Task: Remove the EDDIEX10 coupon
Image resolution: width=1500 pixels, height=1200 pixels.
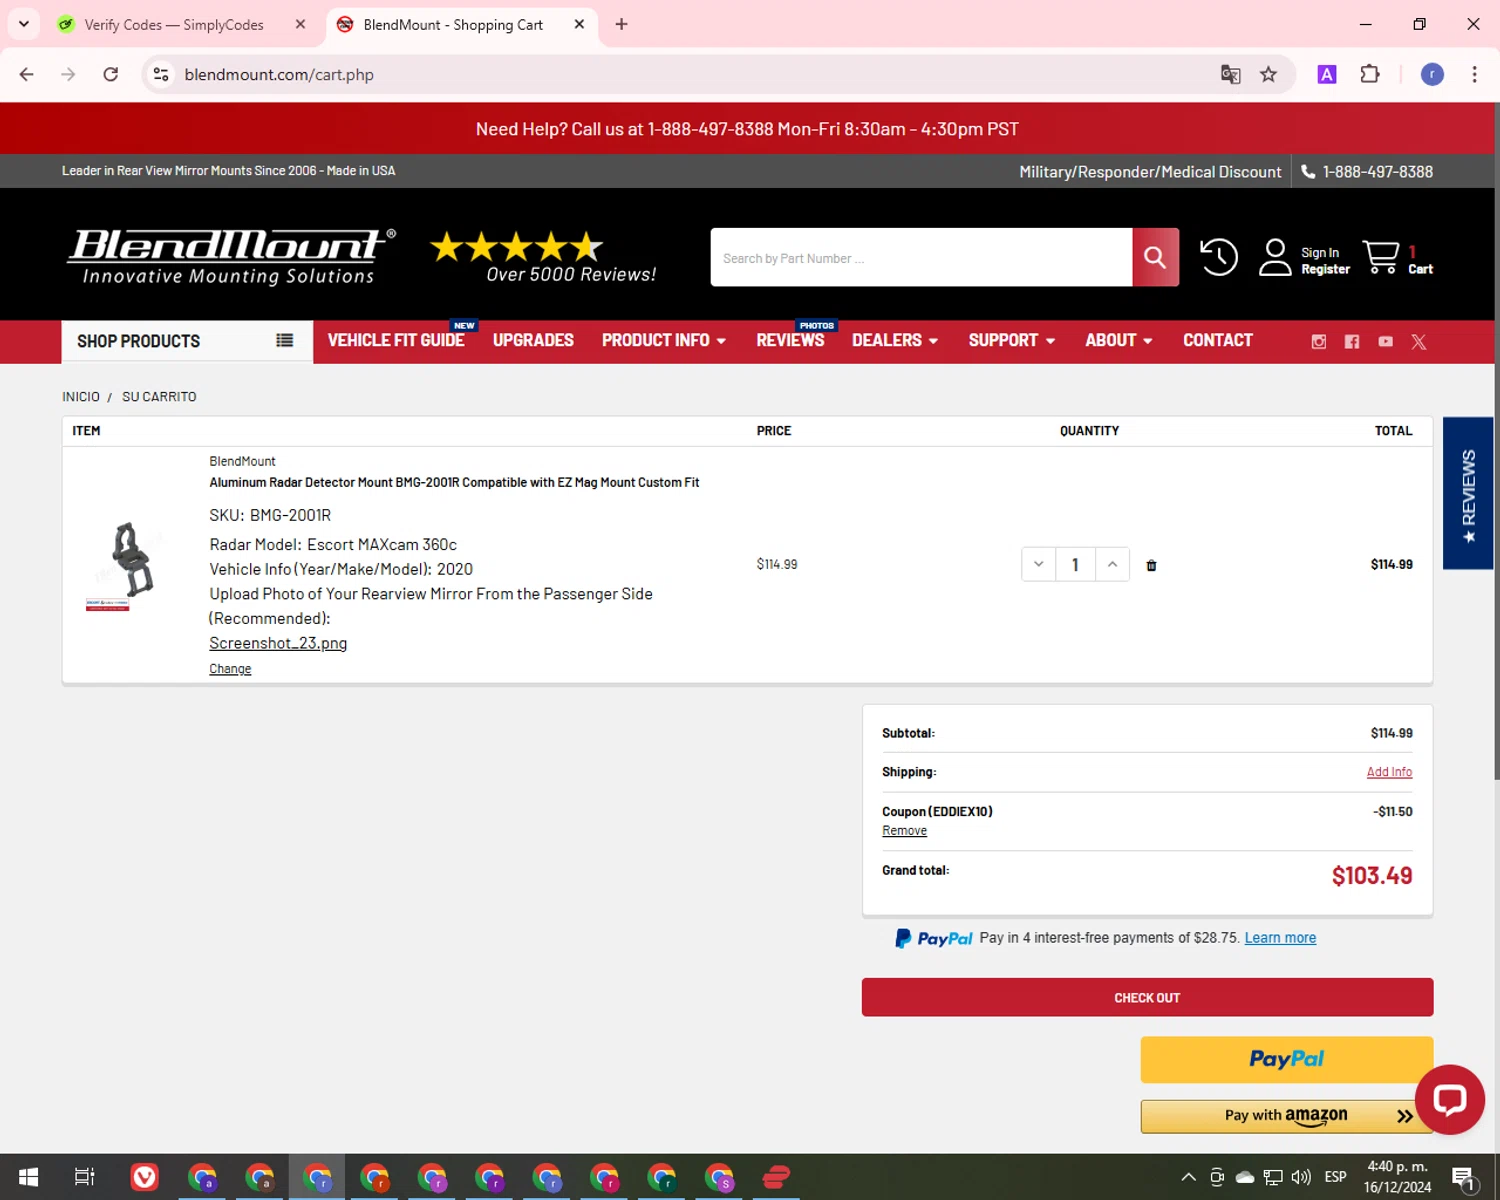Action: 904,831
